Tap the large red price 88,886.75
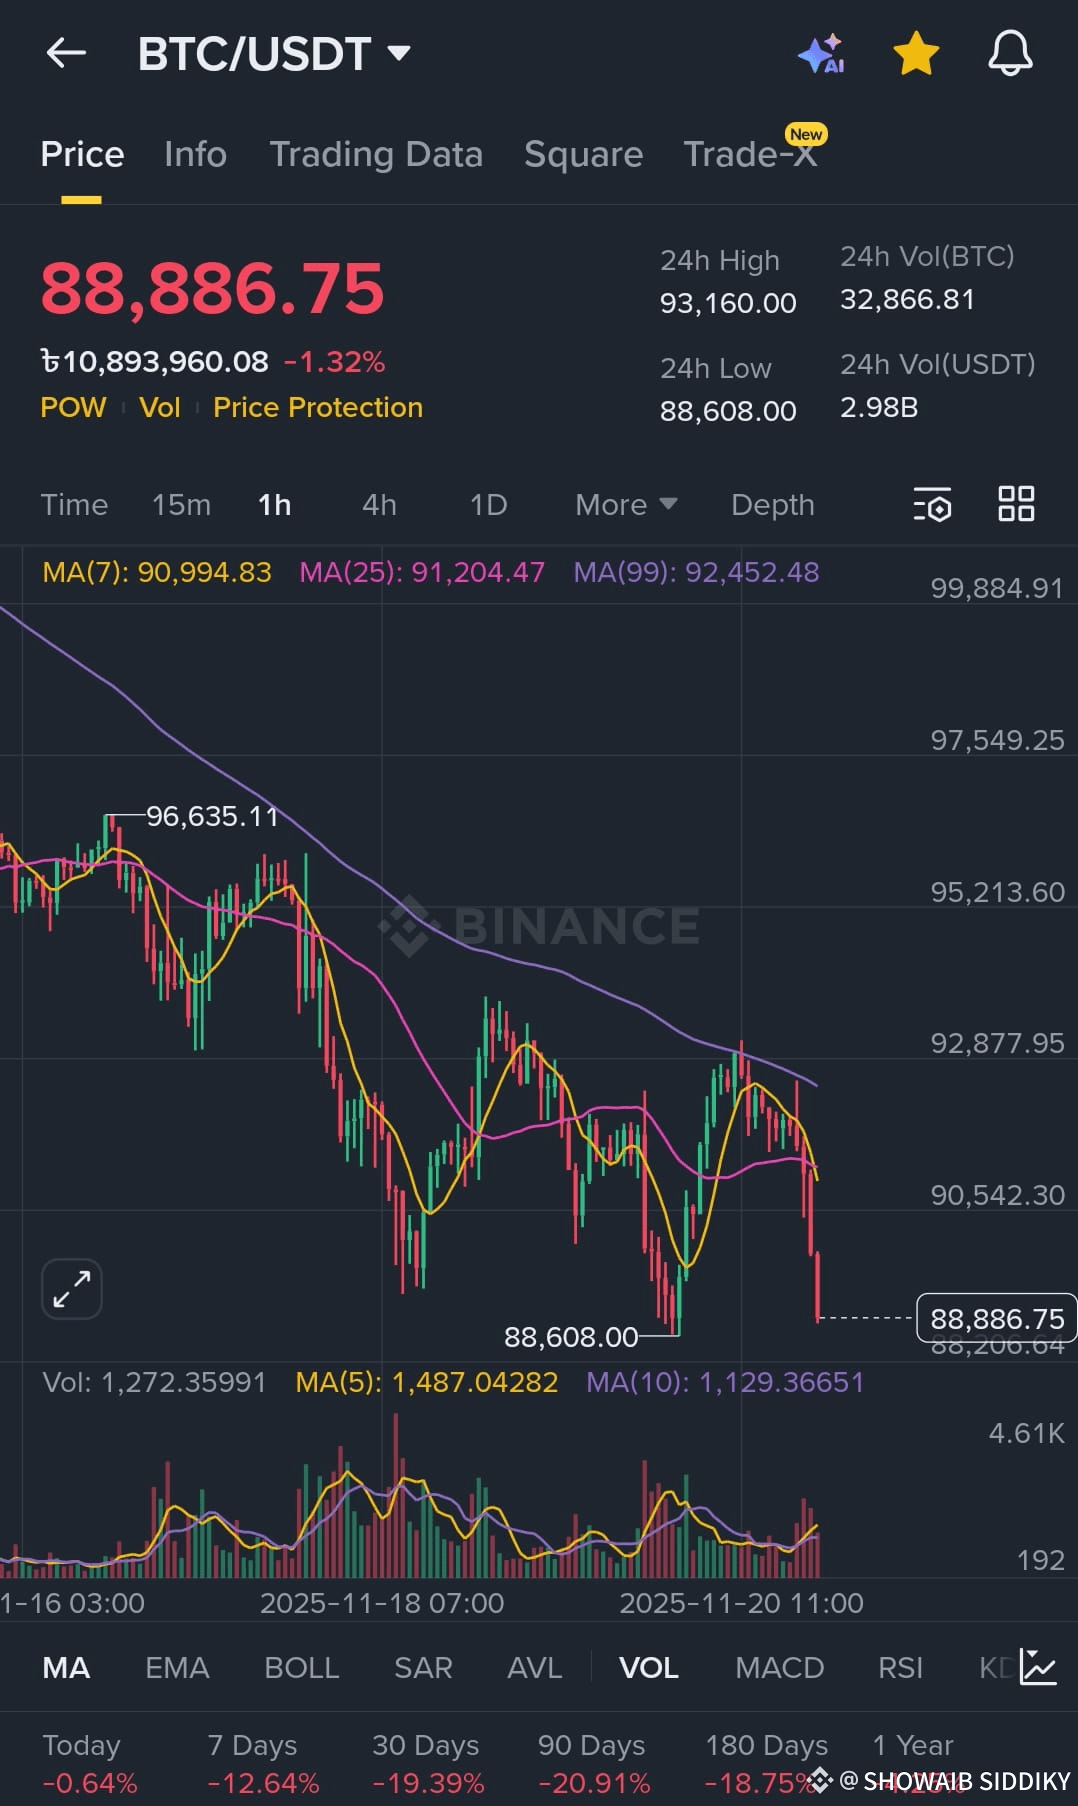This screenshot has height=1806, width=1078. [212, 289]
